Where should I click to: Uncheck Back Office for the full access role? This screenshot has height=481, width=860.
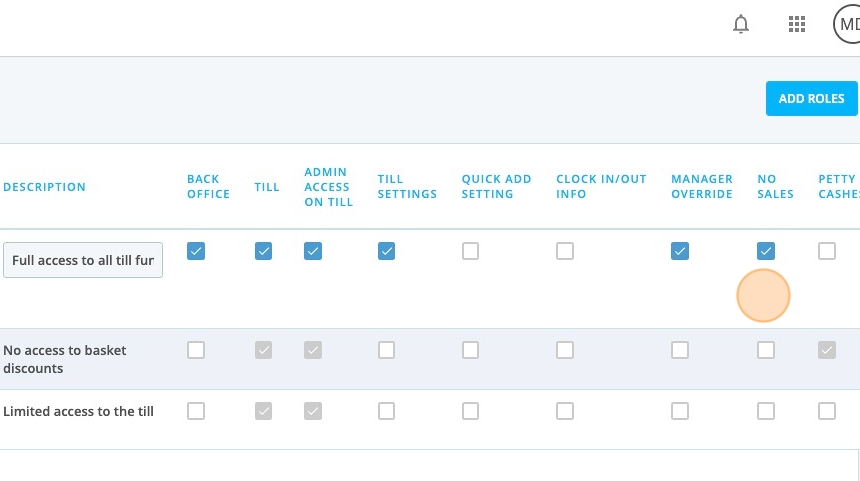pos(196,251)
